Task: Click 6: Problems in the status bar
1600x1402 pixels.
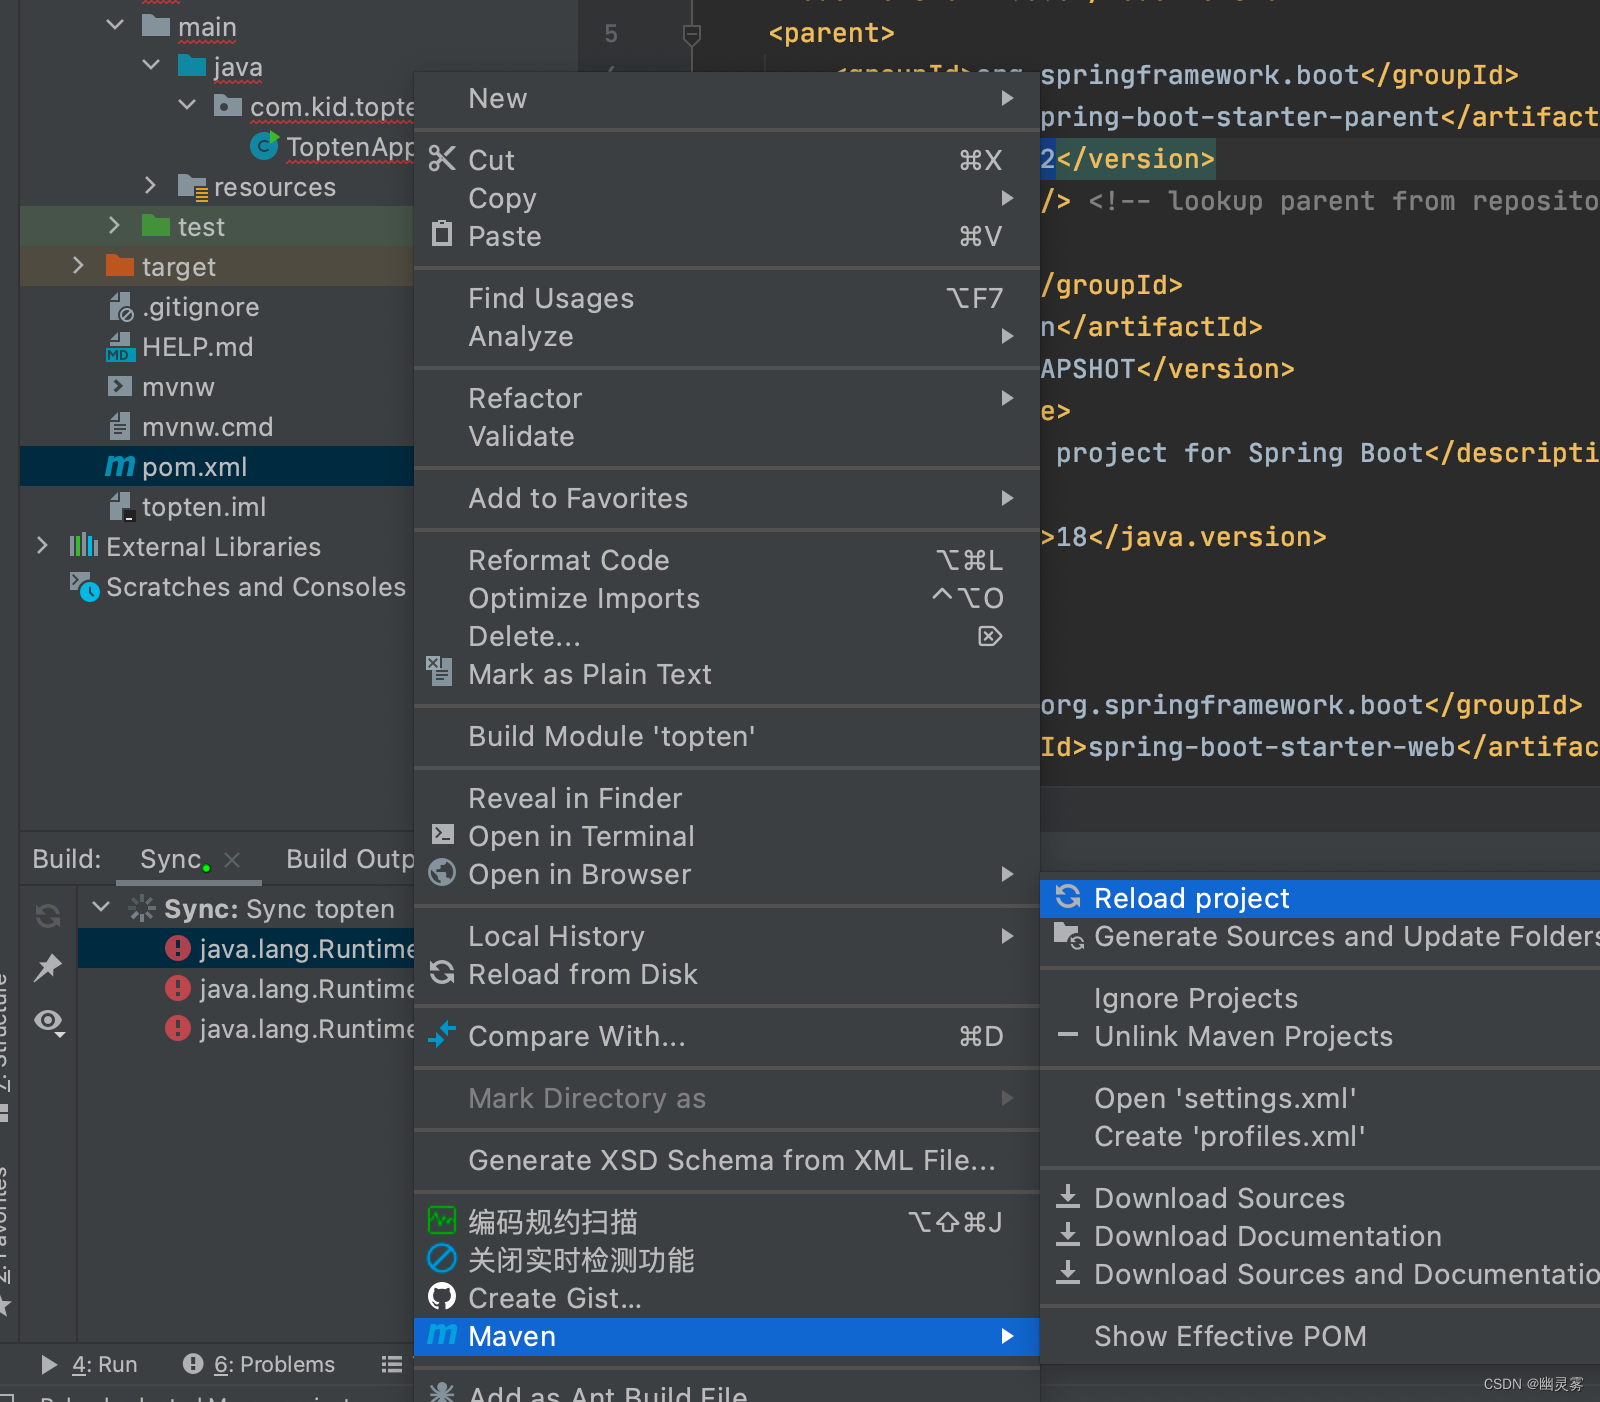Action: point(270,1363)
